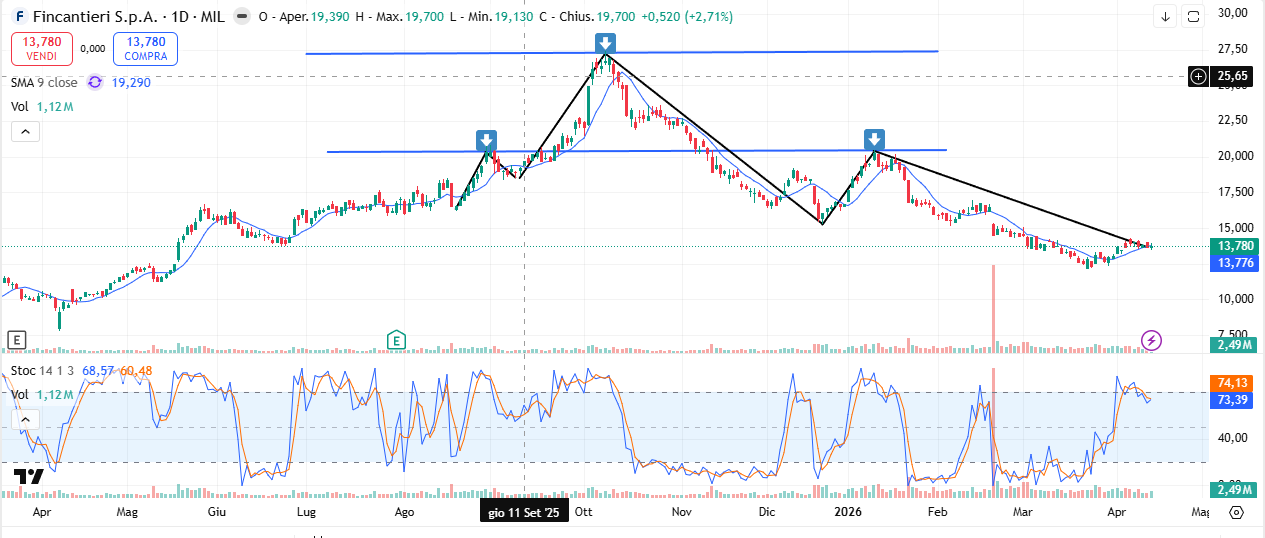Click the green 13,780 current price label

click(x=1229, y=246)
